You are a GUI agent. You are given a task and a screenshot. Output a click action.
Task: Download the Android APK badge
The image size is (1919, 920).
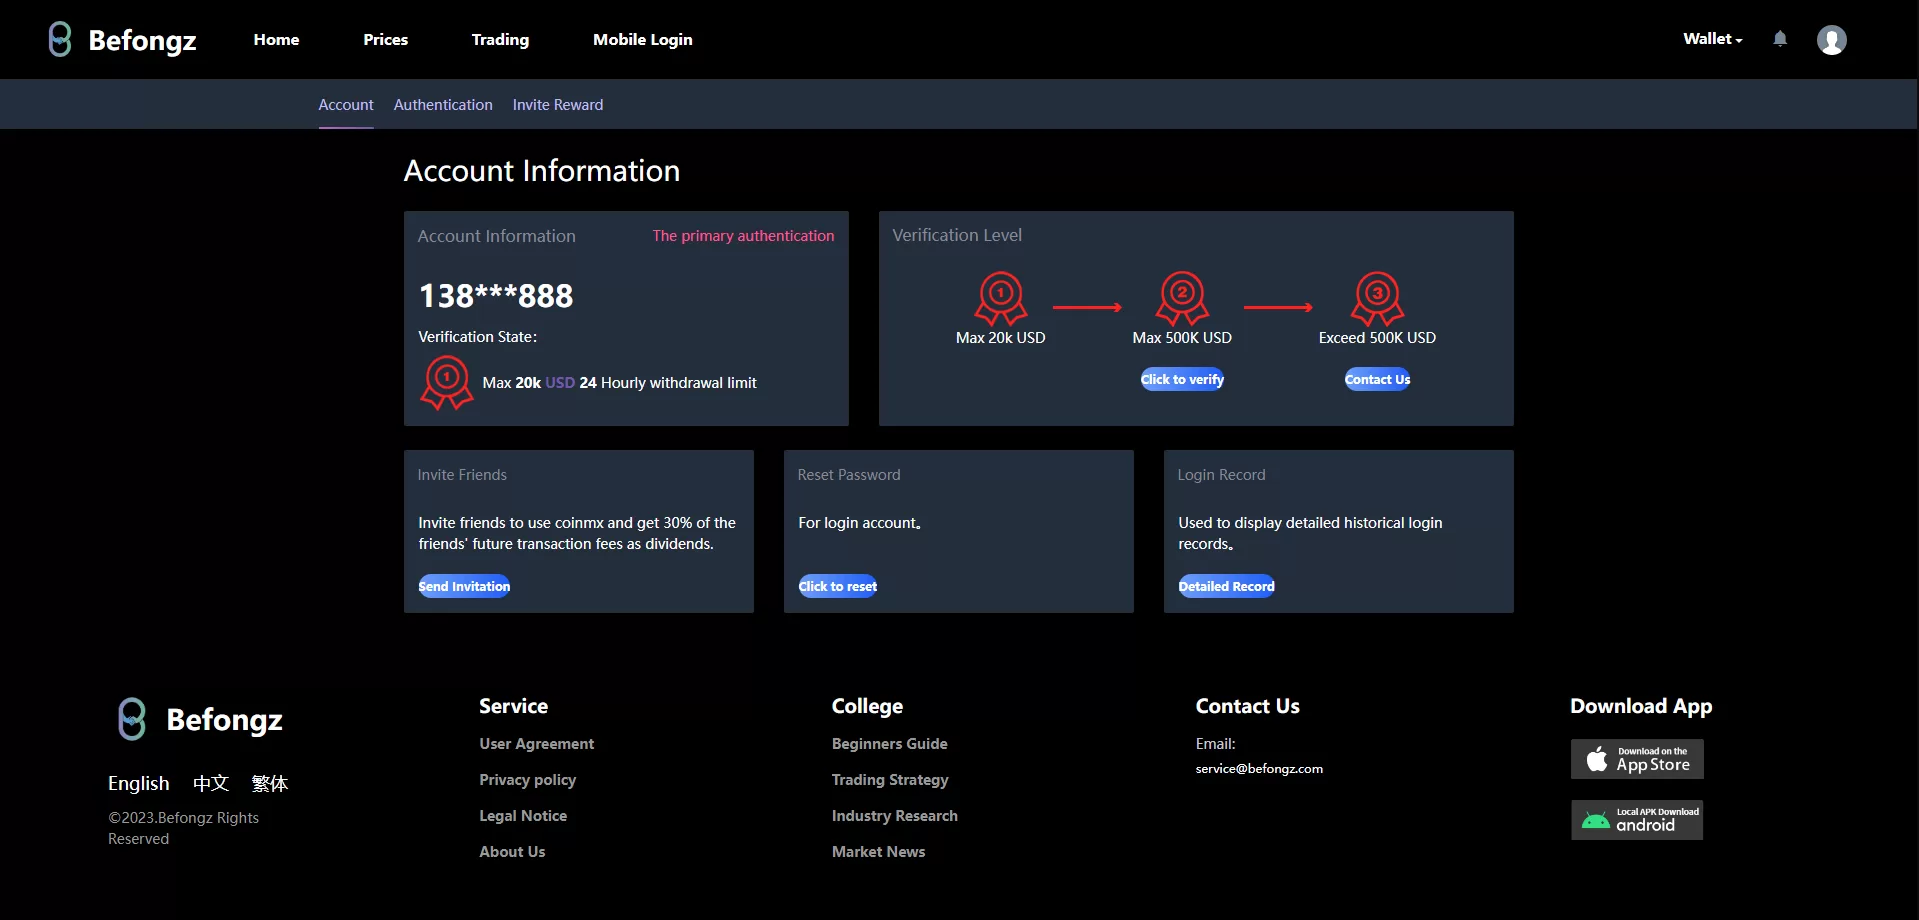[x=1637, y=820]
